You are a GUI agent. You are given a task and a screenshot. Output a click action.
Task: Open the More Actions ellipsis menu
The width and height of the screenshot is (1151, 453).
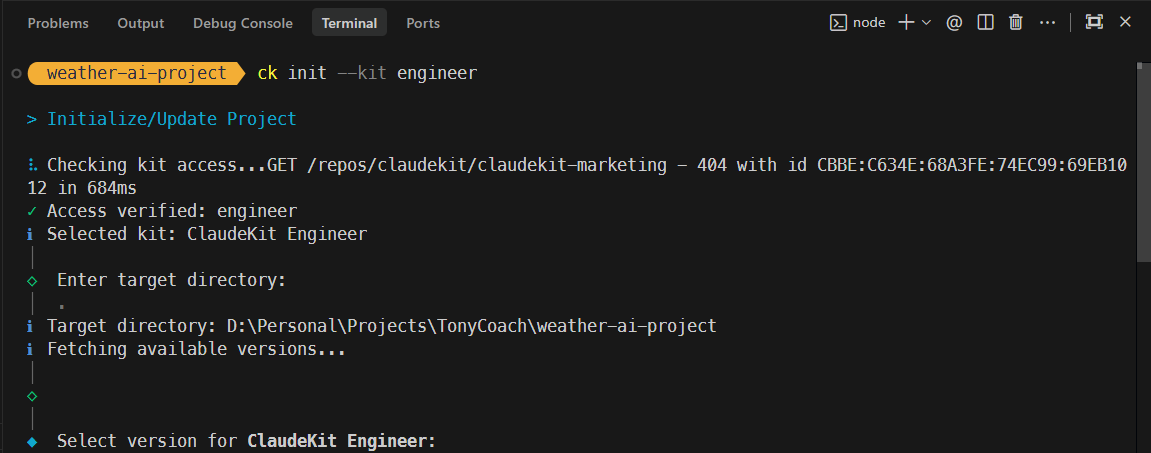point(1047,22)
